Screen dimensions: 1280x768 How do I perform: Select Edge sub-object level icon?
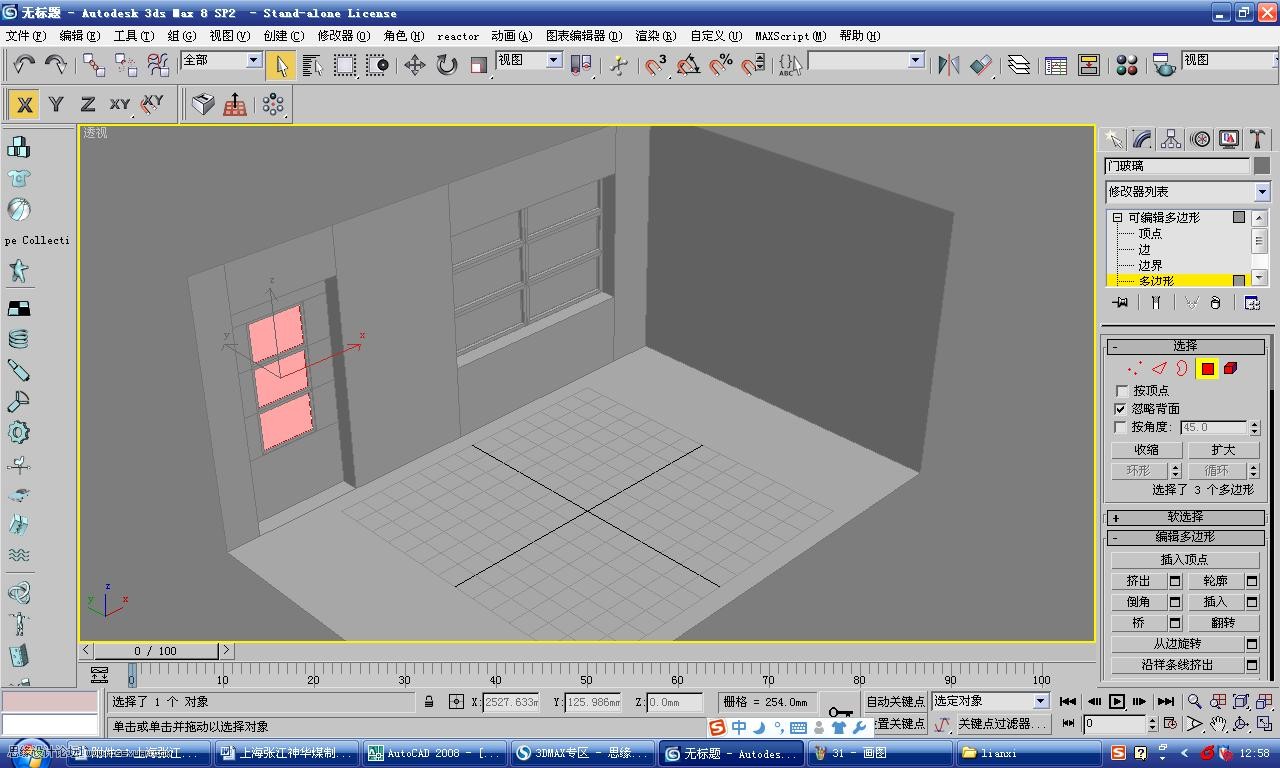pyautogui.click(x=1159, y=368)
